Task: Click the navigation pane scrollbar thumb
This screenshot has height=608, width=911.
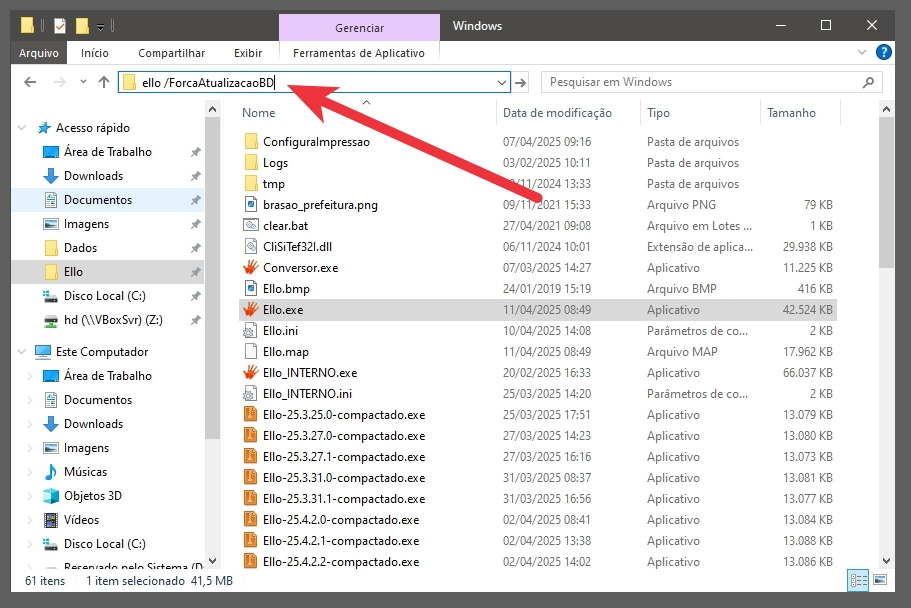Action: point(213,278)
